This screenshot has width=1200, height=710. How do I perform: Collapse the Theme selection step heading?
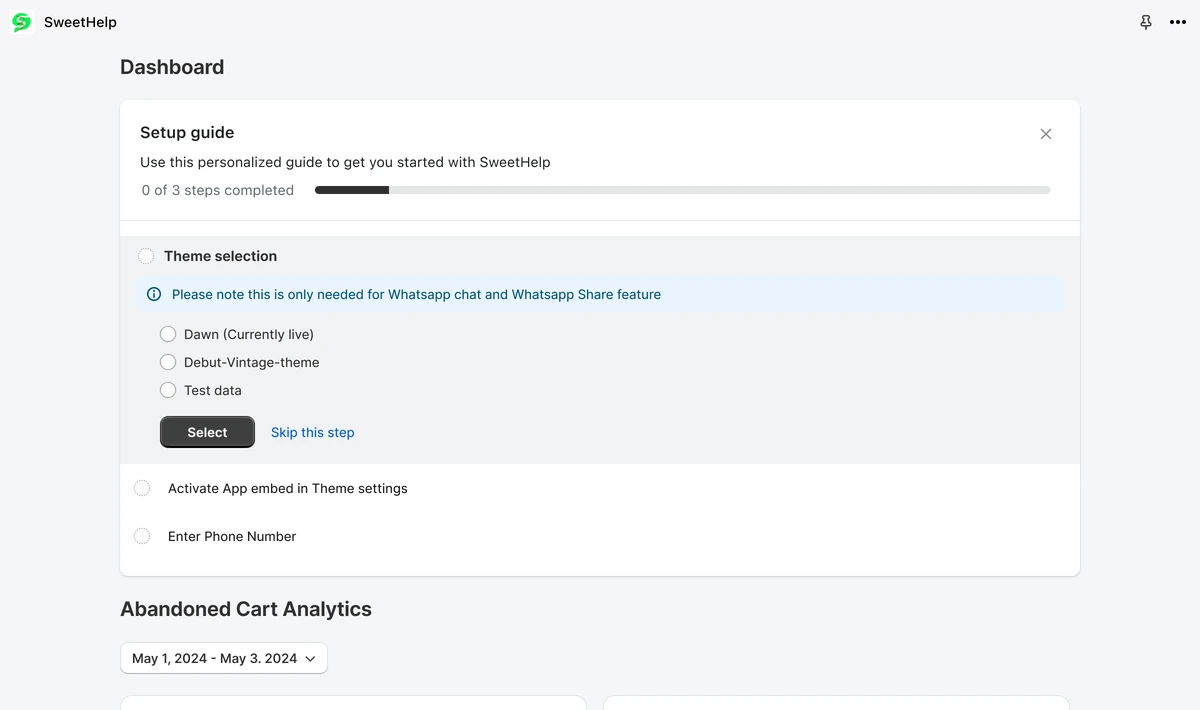coord(221,256)
